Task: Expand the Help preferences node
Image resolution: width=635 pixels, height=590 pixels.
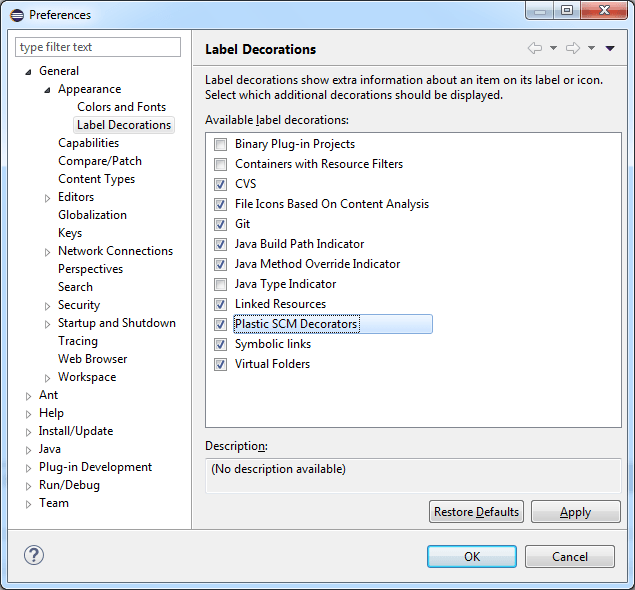Action: pos(28,414)
